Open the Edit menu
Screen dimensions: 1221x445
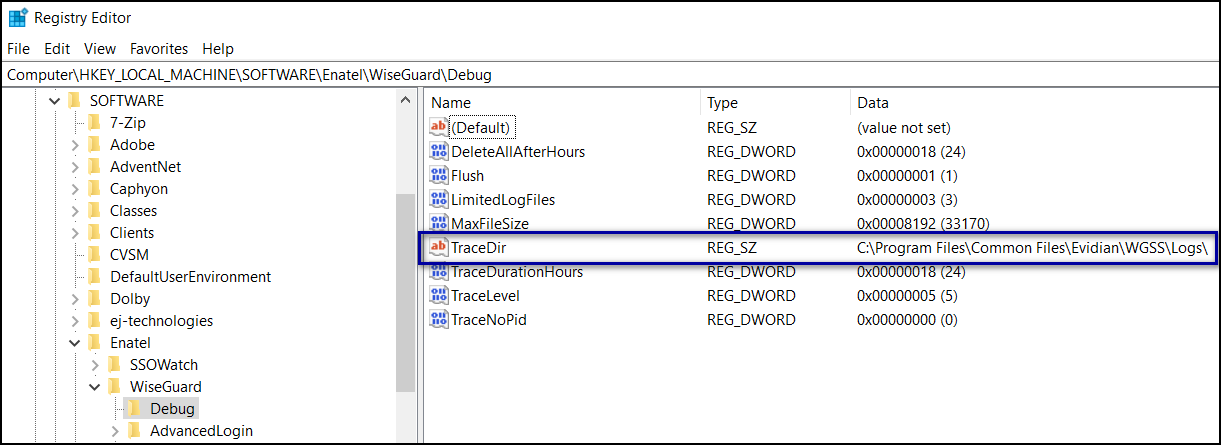(x=57, y=49)
